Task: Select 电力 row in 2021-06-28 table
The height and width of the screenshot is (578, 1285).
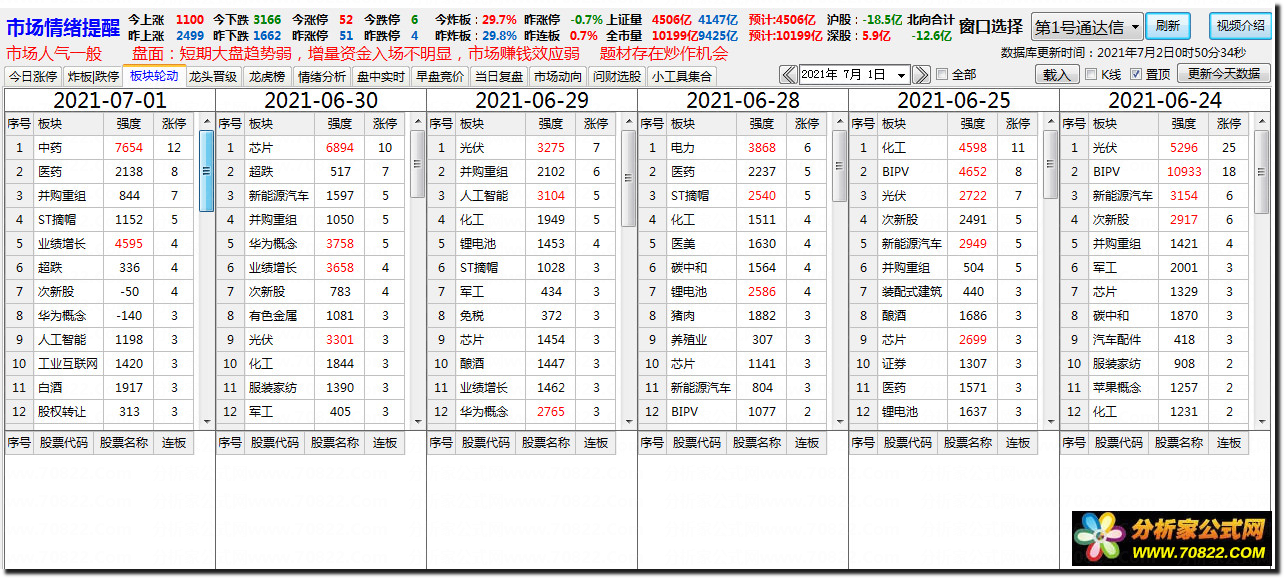Action: (733, 147)
